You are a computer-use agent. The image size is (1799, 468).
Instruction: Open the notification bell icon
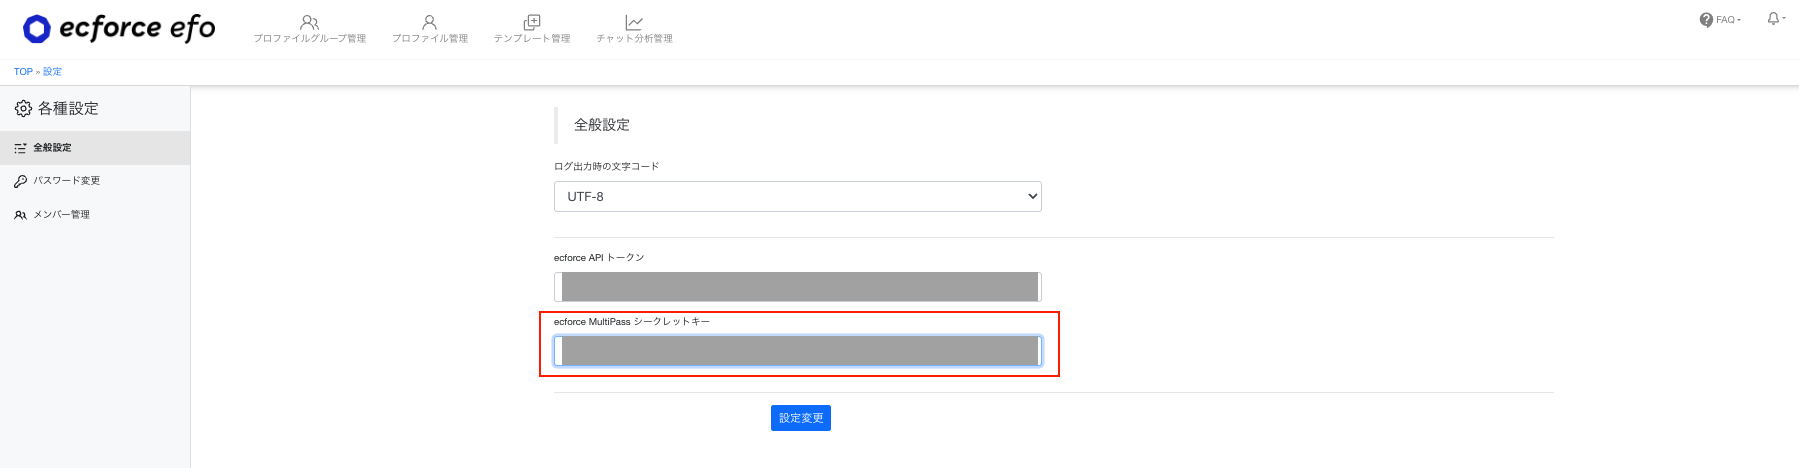pos(1773,19)
